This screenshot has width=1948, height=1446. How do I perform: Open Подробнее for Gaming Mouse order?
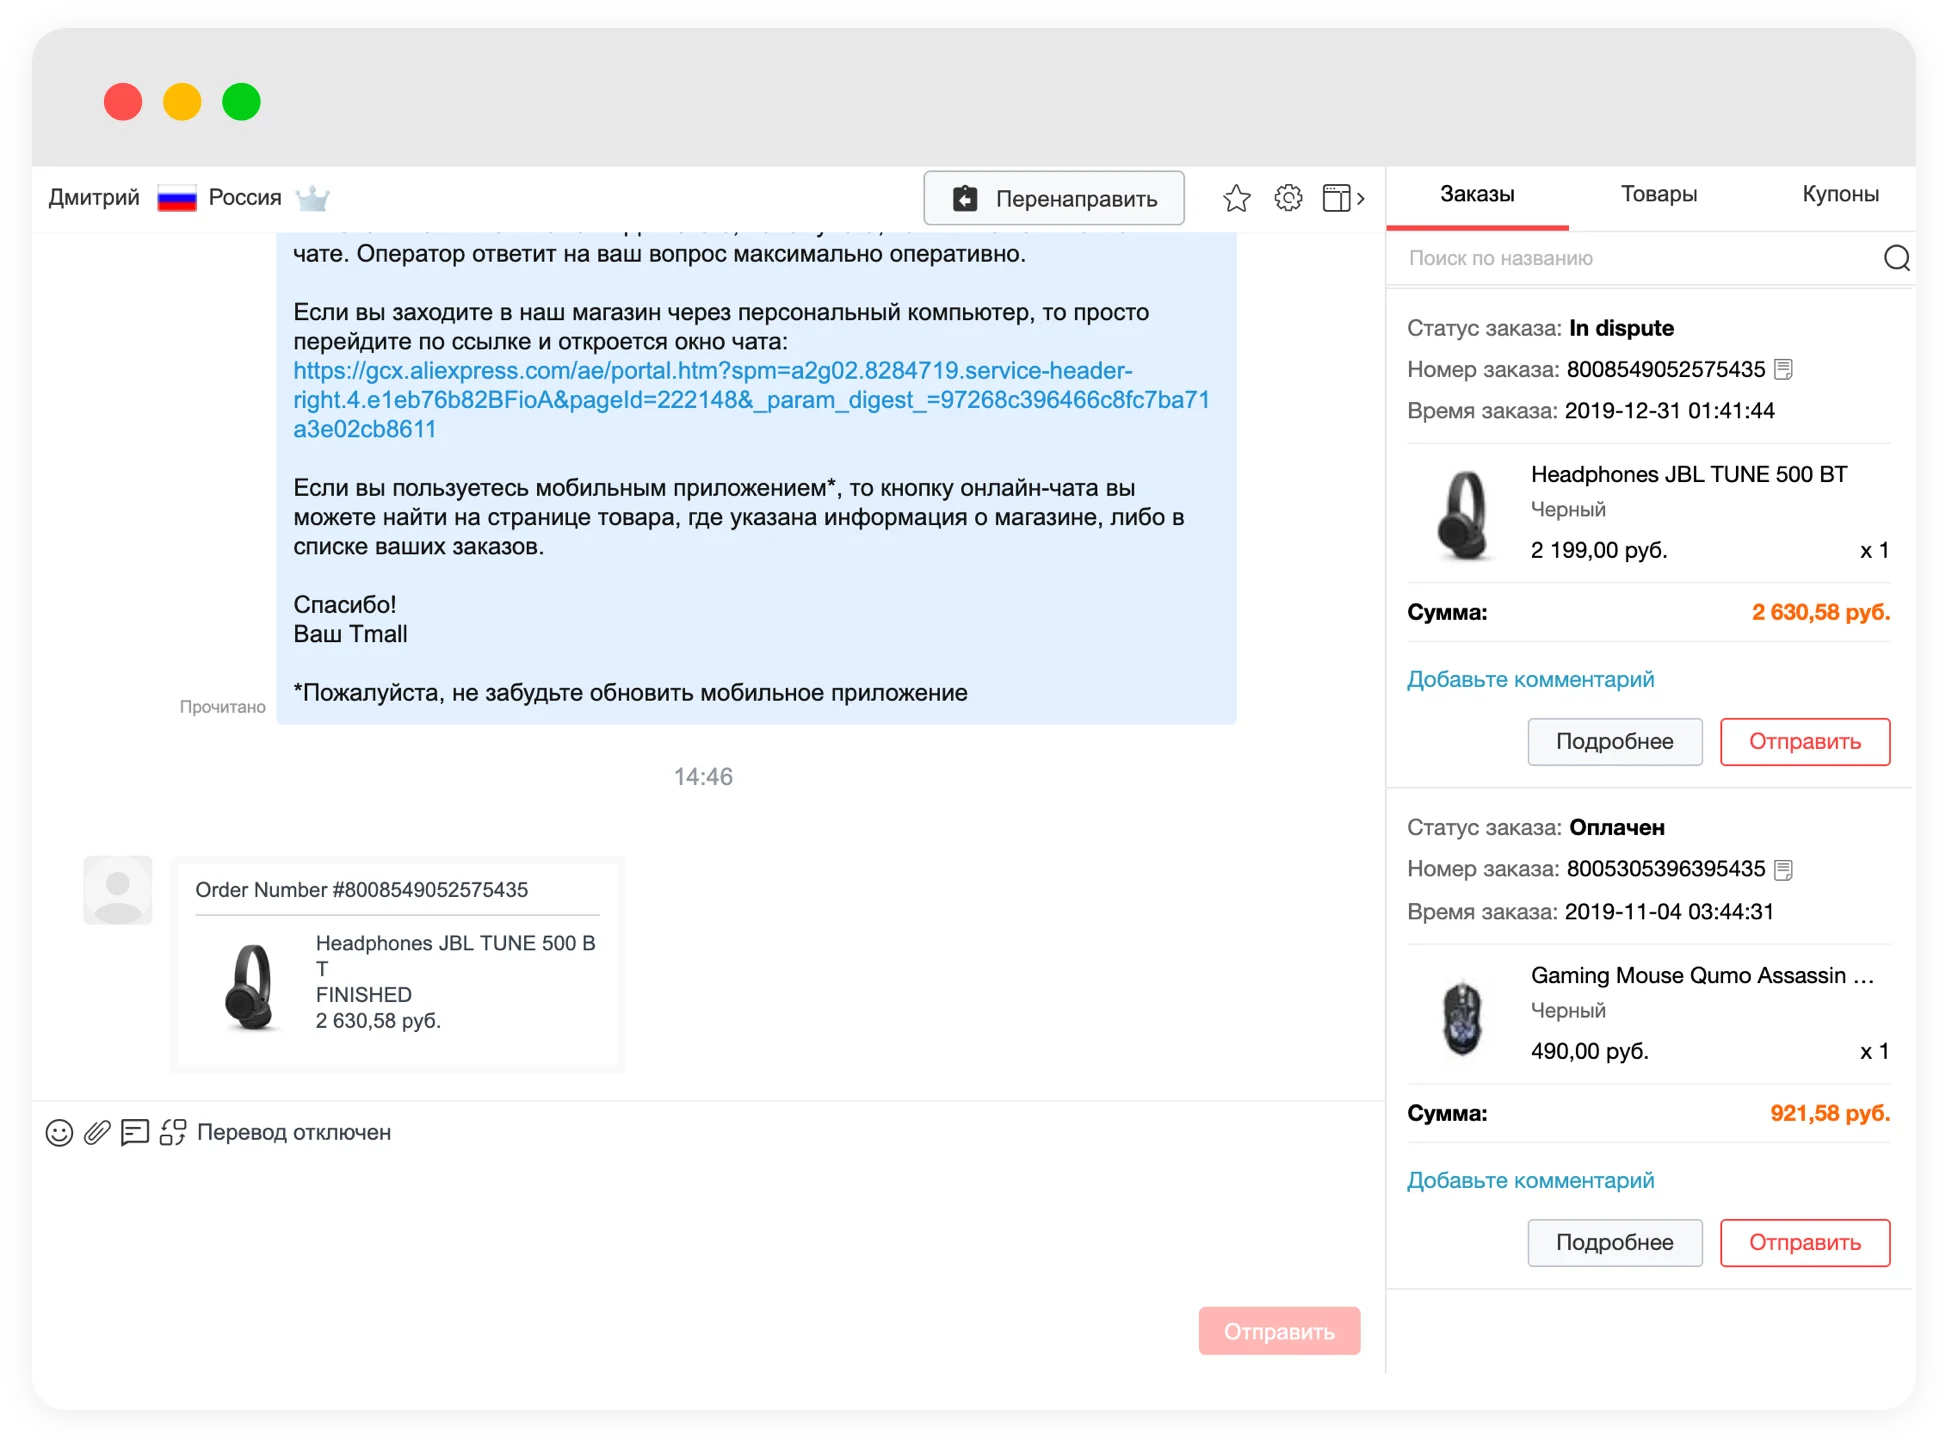coord(1614,1243)
